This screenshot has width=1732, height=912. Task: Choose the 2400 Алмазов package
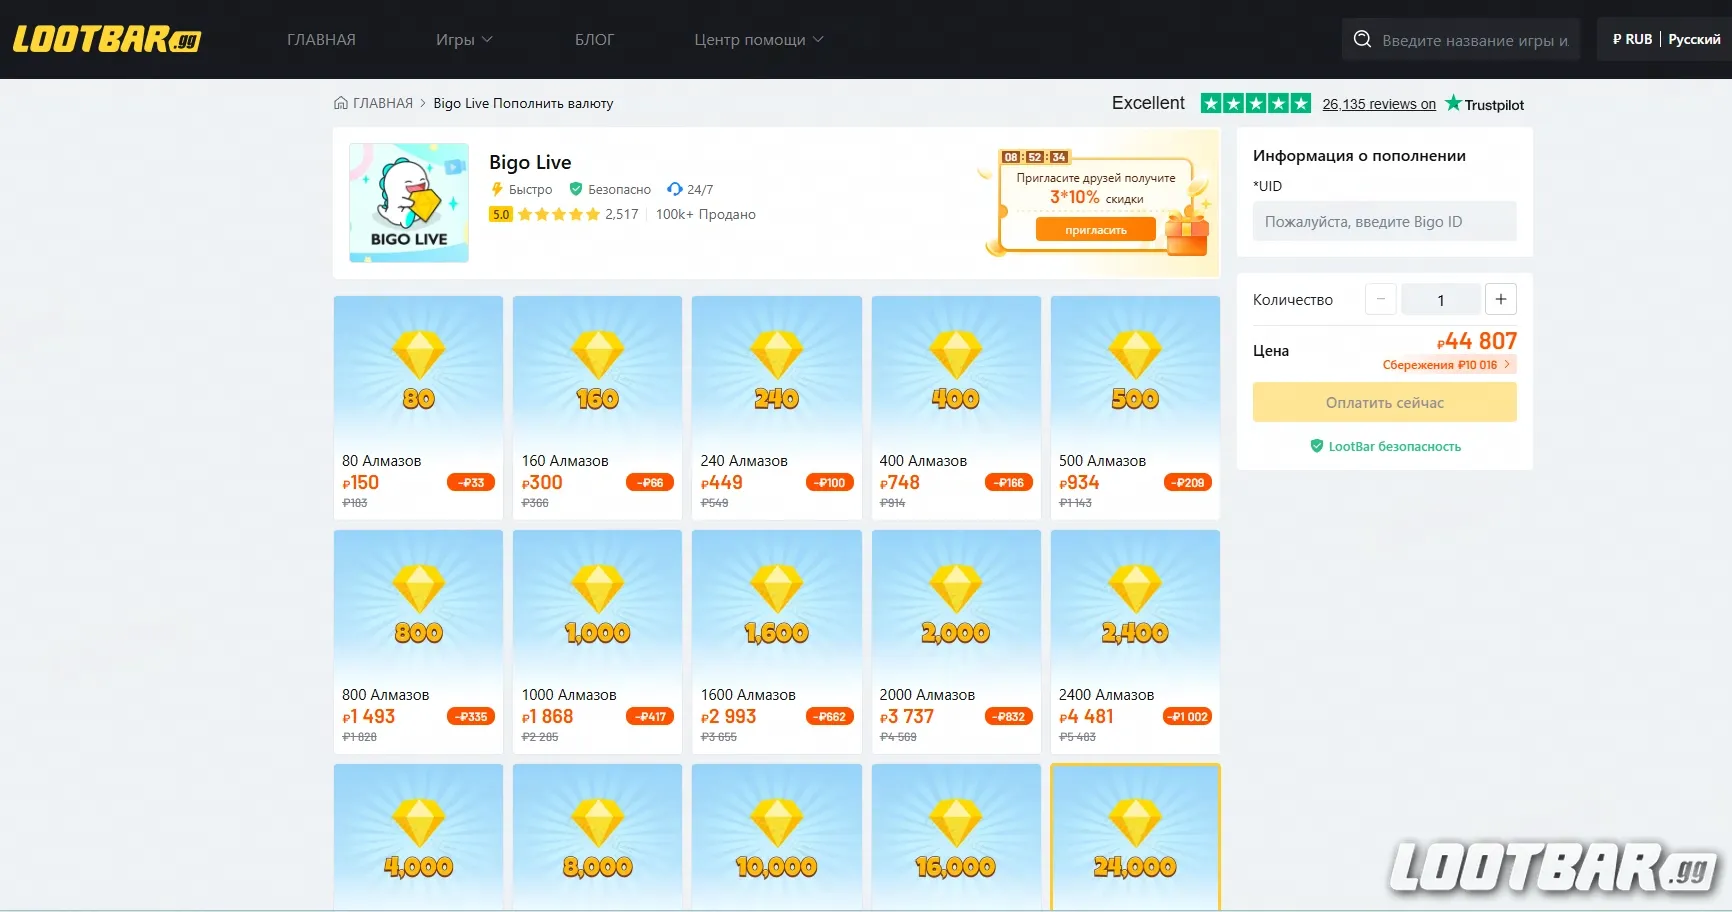click(x=1135, y=640)
